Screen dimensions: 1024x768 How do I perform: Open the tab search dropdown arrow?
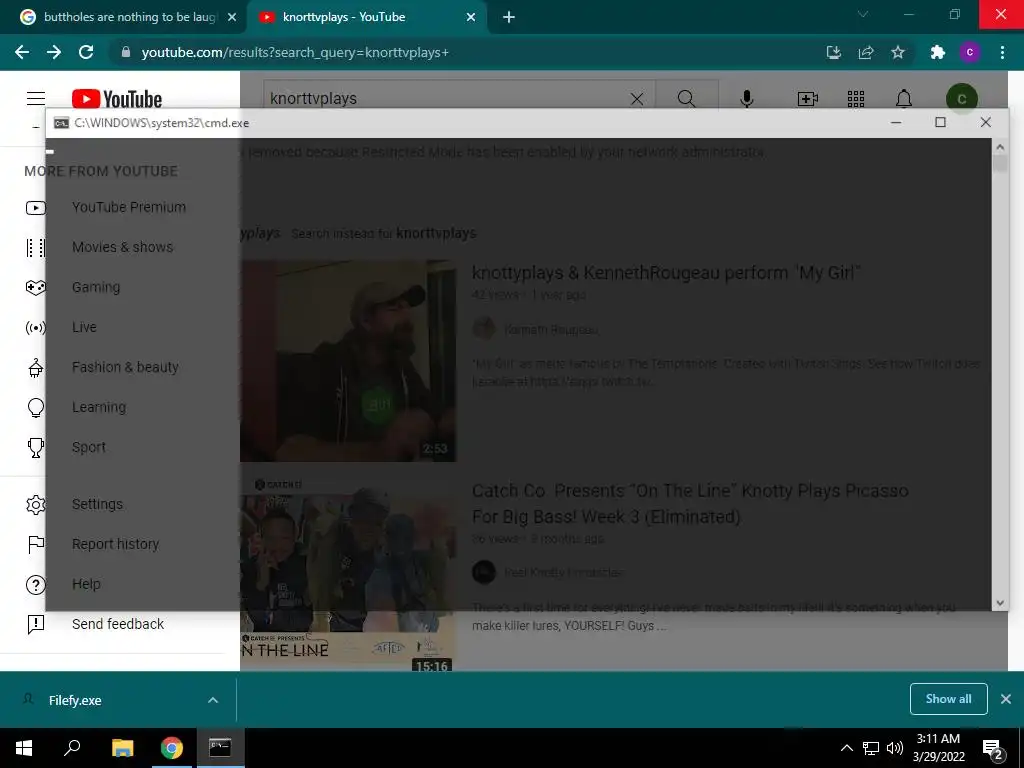(x=863, y=14)
